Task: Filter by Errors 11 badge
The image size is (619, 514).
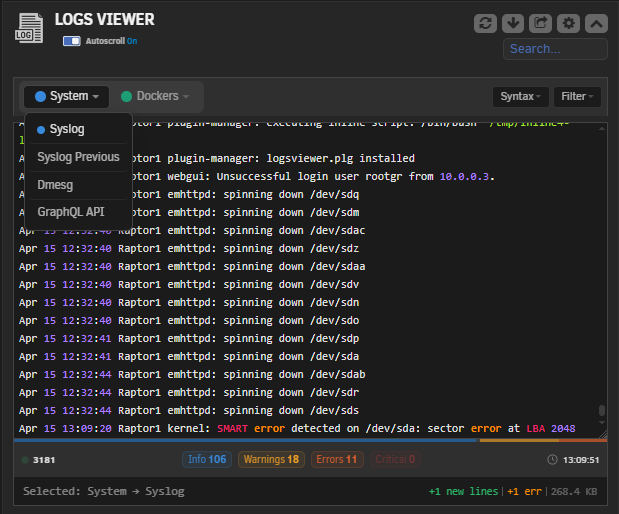Action: (337, 460)
